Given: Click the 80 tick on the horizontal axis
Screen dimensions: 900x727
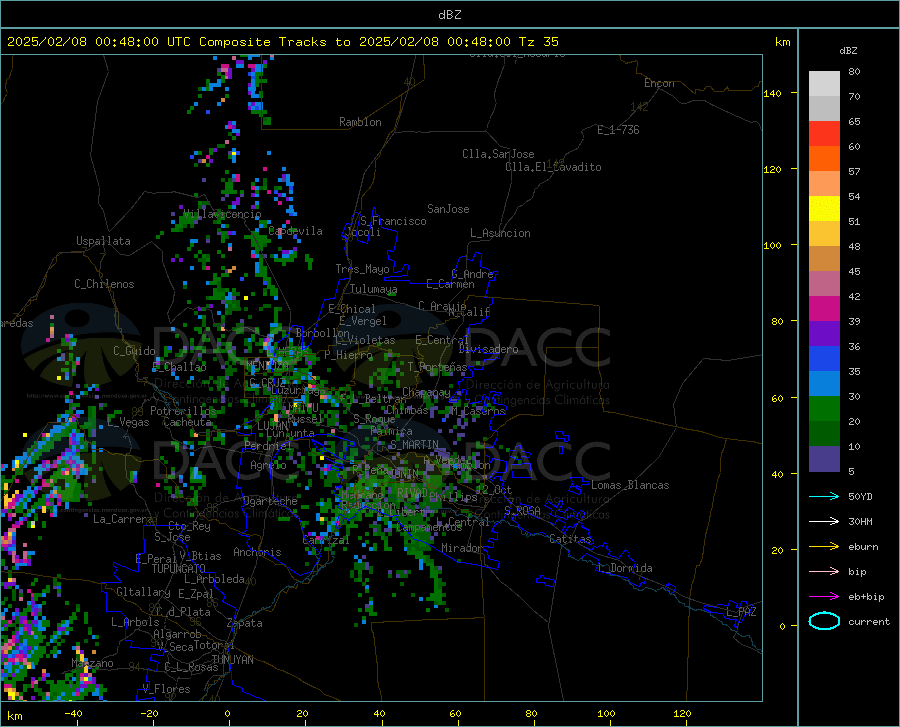Looking at the screenshot, I should click(x=531, y=713).
